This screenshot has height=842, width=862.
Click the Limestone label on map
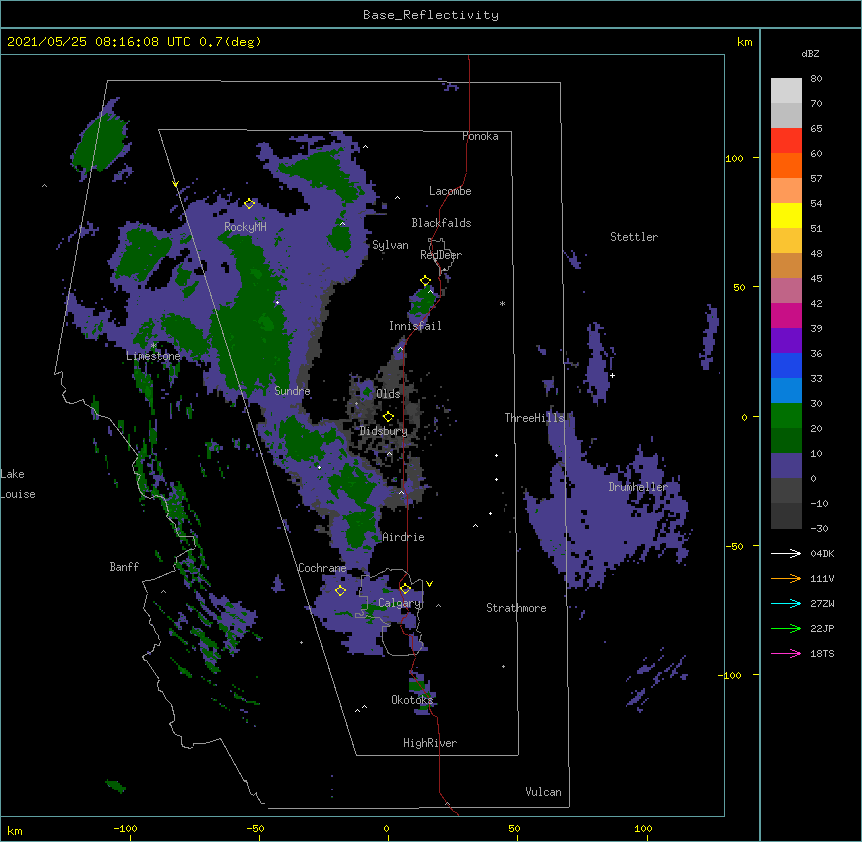[x=153, y=356]
